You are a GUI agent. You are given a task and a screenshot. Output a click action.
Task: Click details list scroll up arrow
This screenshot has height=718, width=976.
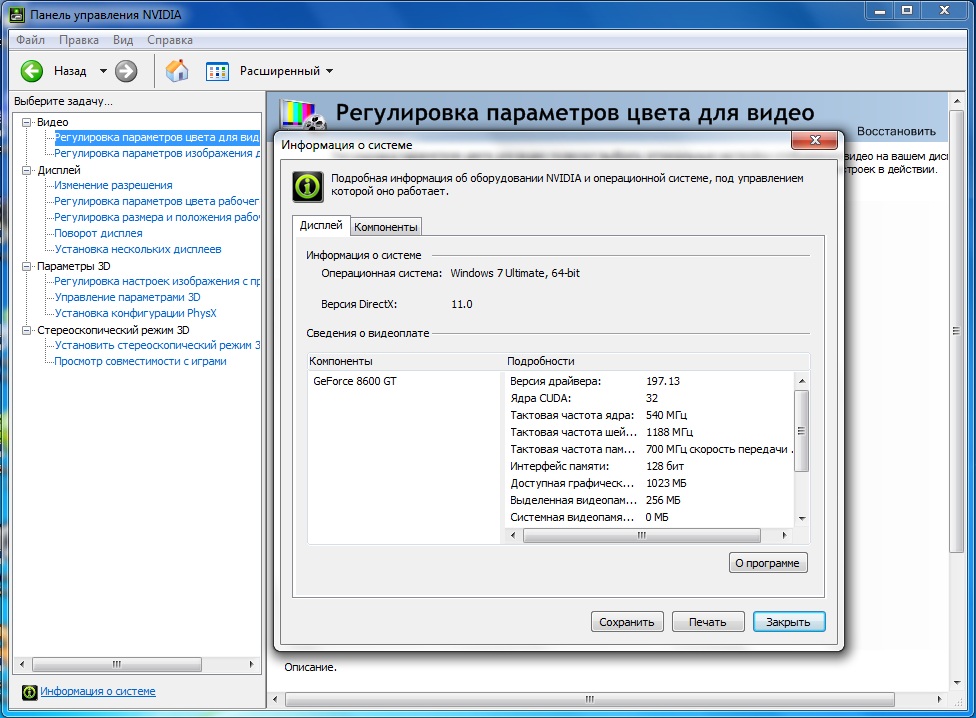coord(802,381)
